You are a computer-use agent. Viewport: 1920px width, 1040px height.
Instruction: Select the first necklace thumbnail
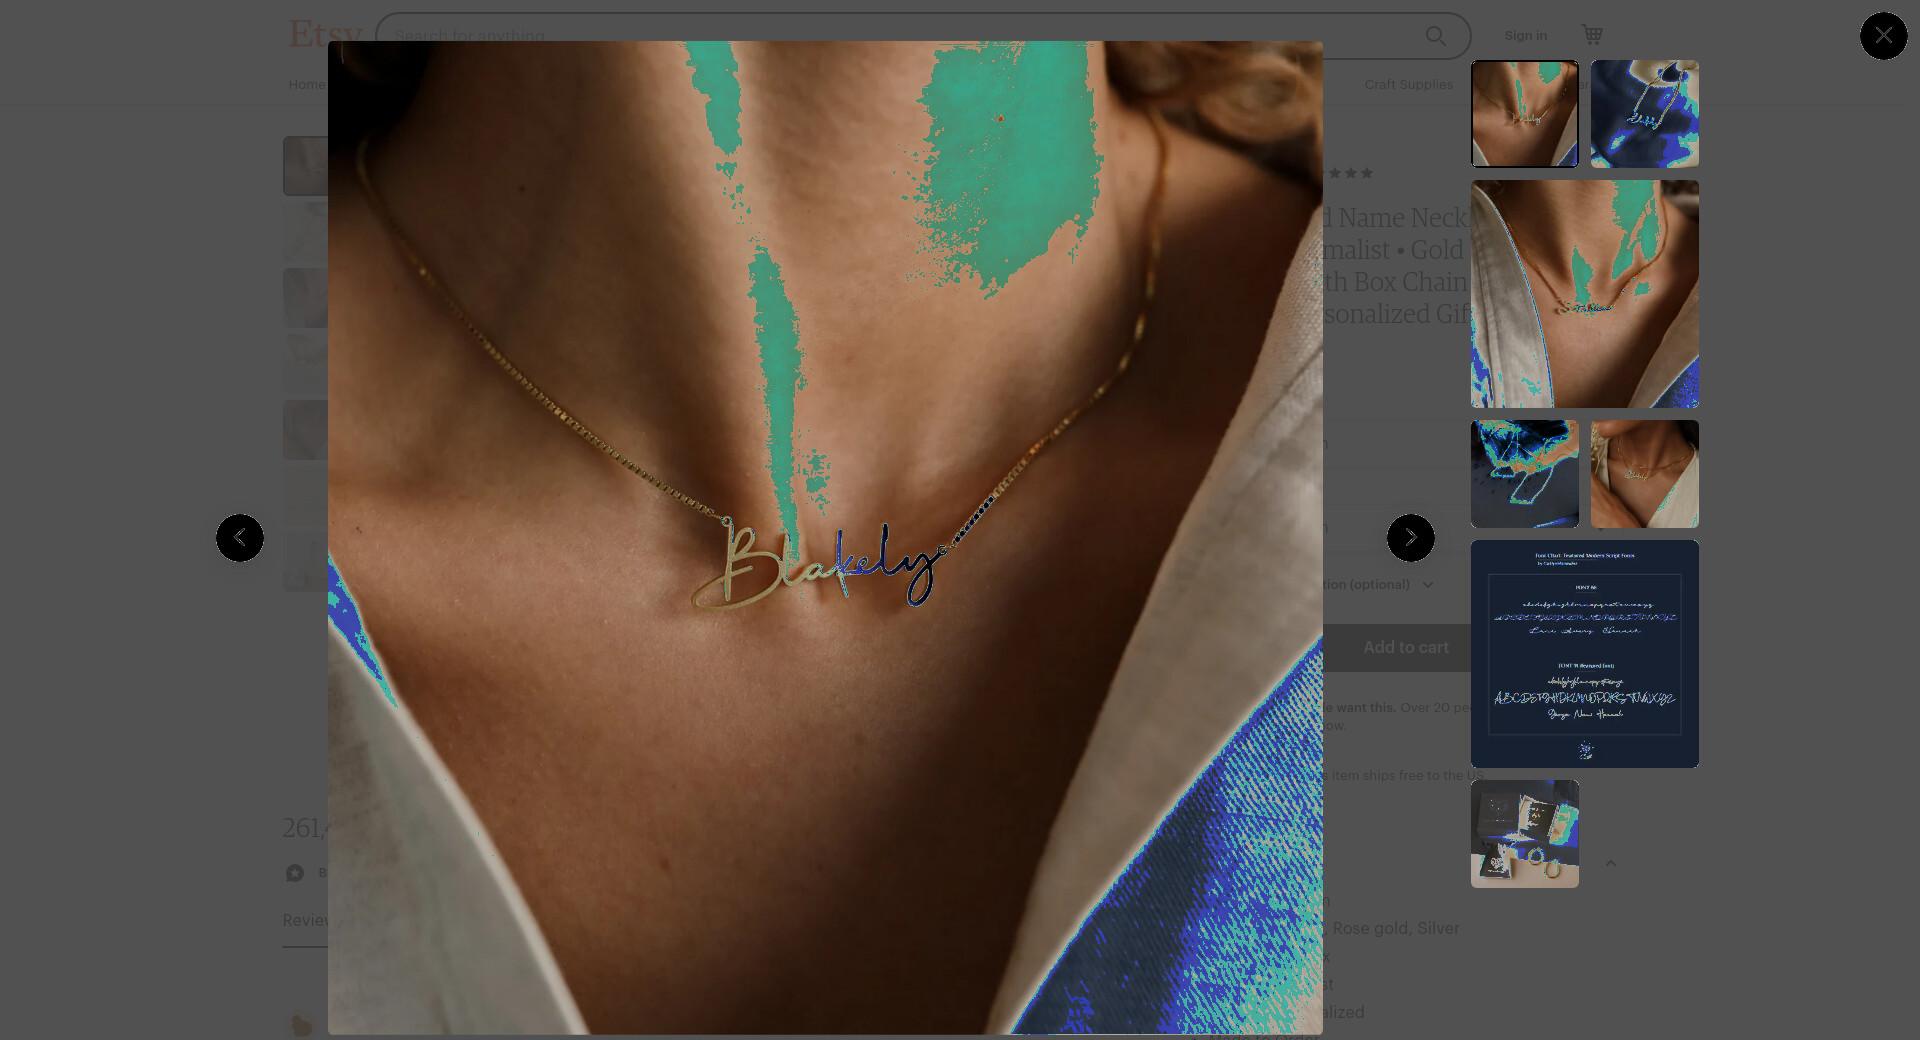(x=1524, y=114)
